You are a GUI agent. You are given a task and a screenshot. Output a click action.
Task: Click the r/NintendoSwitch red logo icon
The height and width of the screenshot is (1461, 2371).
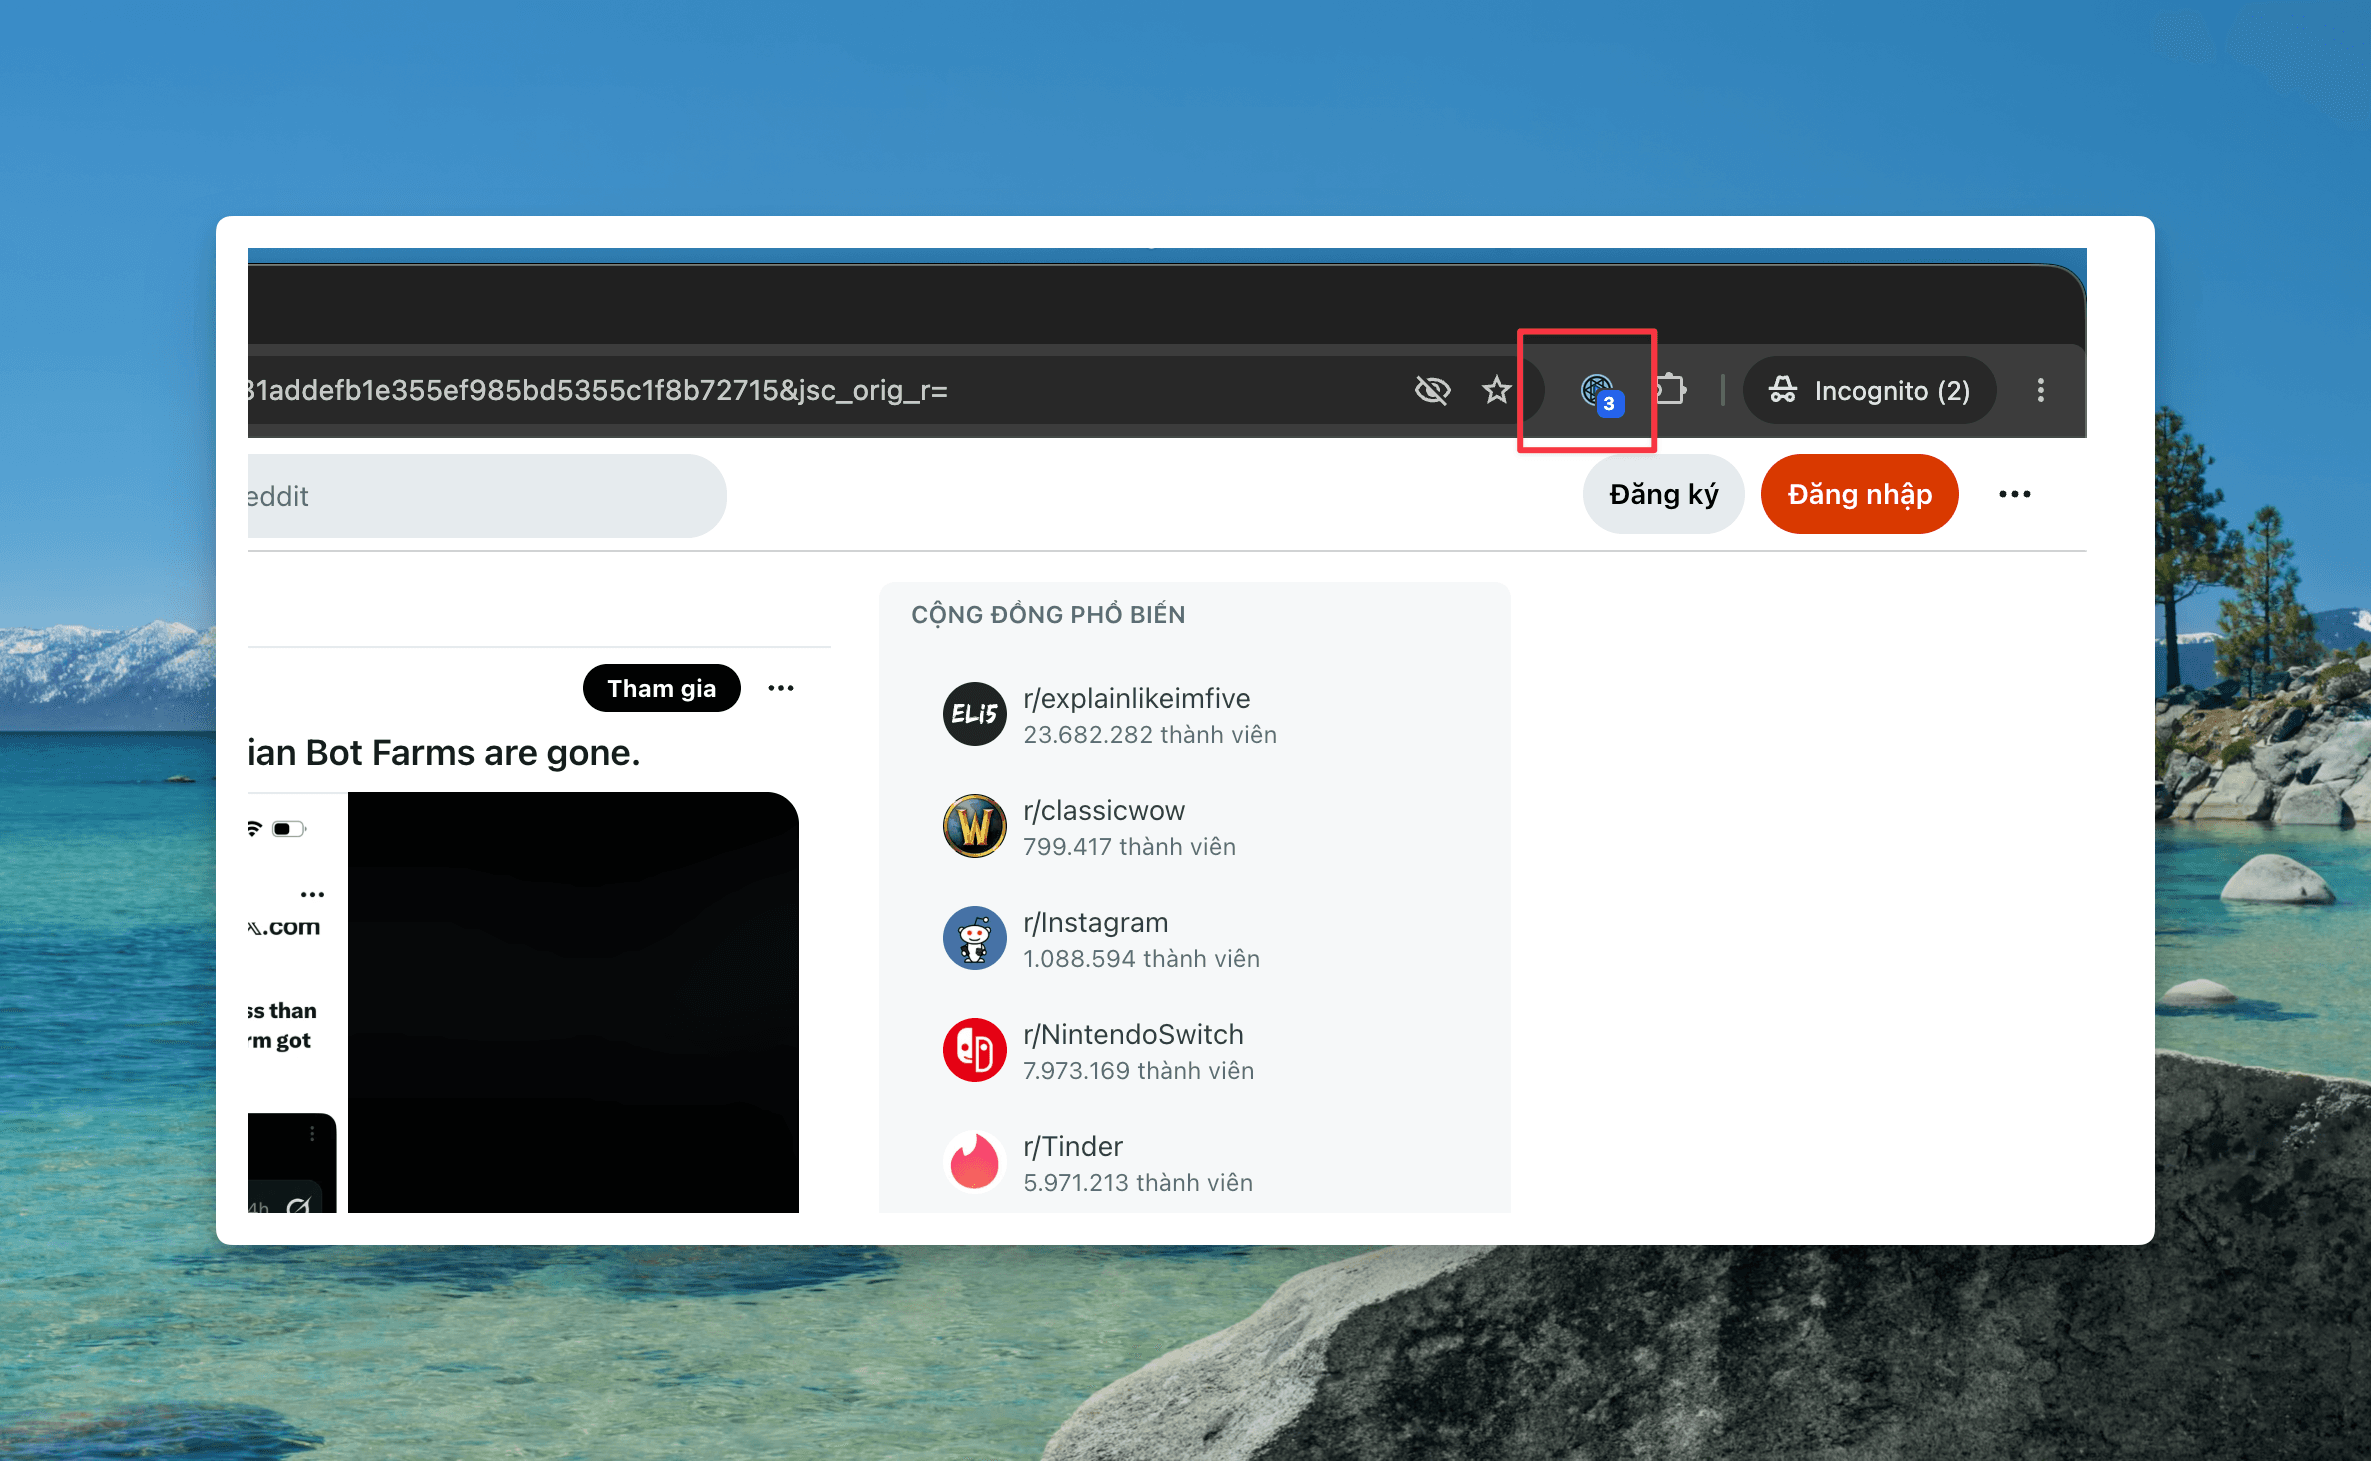coord(974,1050)
